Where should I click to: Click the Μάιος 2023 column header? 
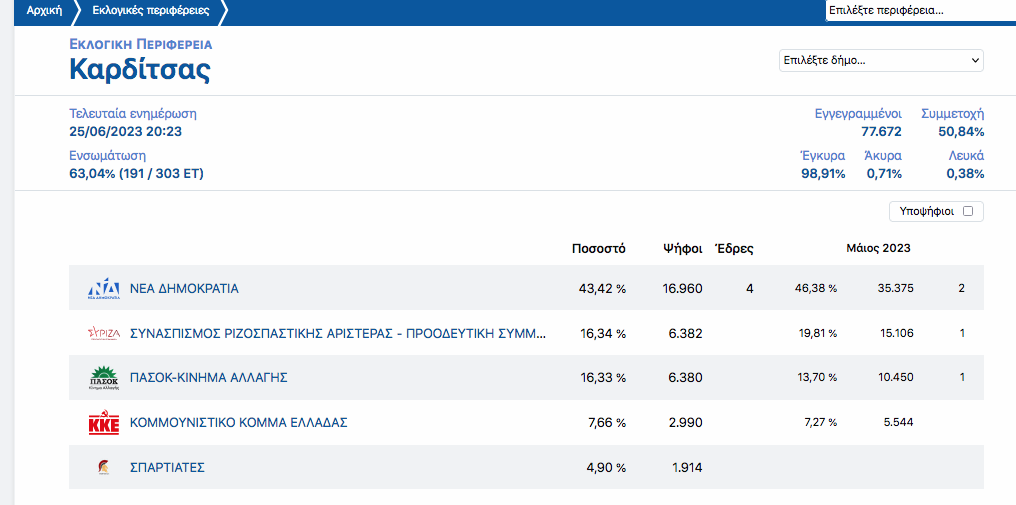[878, 248]
